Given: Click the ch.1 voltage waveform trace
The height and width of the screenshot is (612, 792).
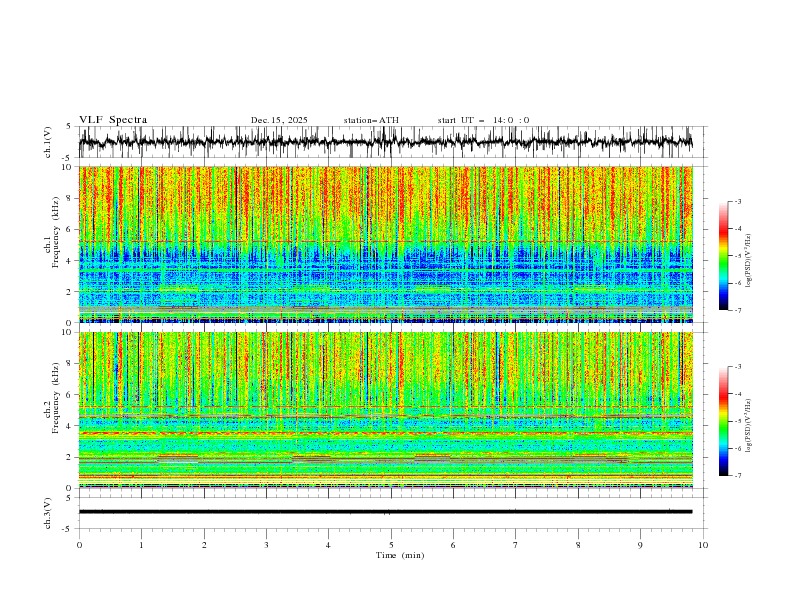Looking at the screenshot, I should tap(385, 142).
